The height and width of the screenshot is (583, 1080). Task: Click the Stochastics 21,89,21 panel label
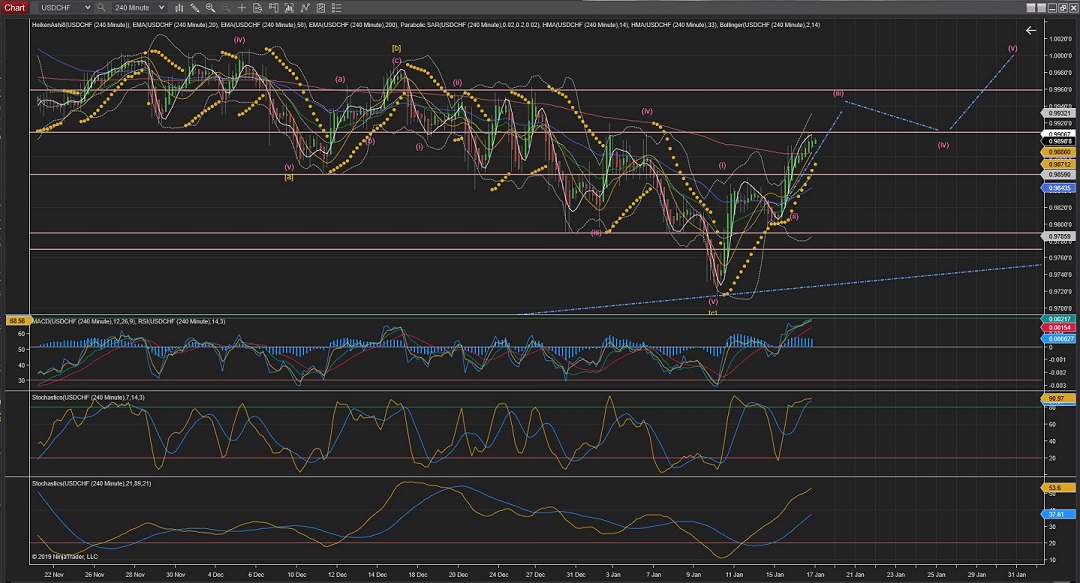[92, 484]
